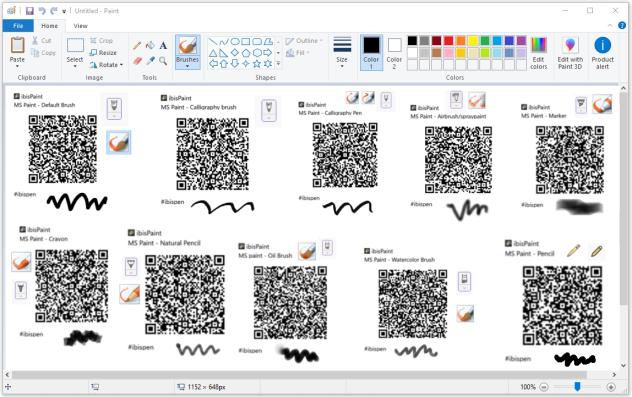Open the shape Fill dropdown
The width and height of the screenshot is (632, 397).
point(298,53)
